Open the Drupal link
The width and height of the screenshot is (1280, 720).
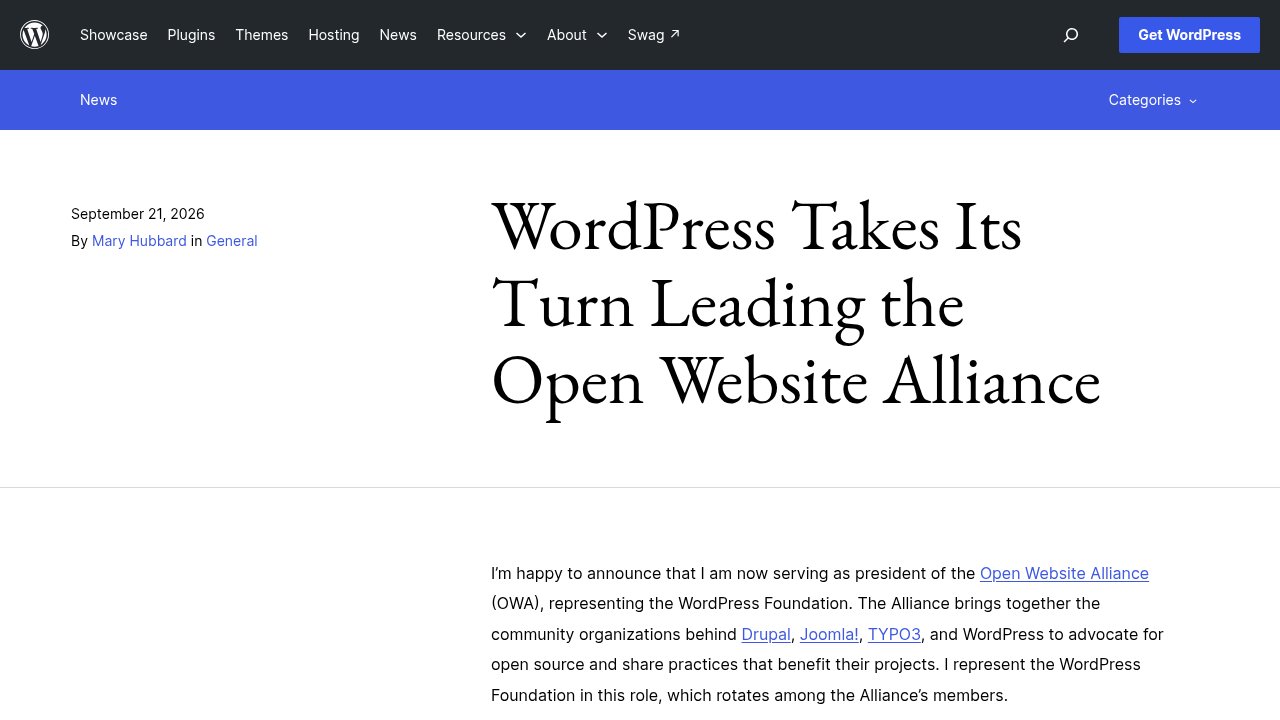(x=766, y=634)
